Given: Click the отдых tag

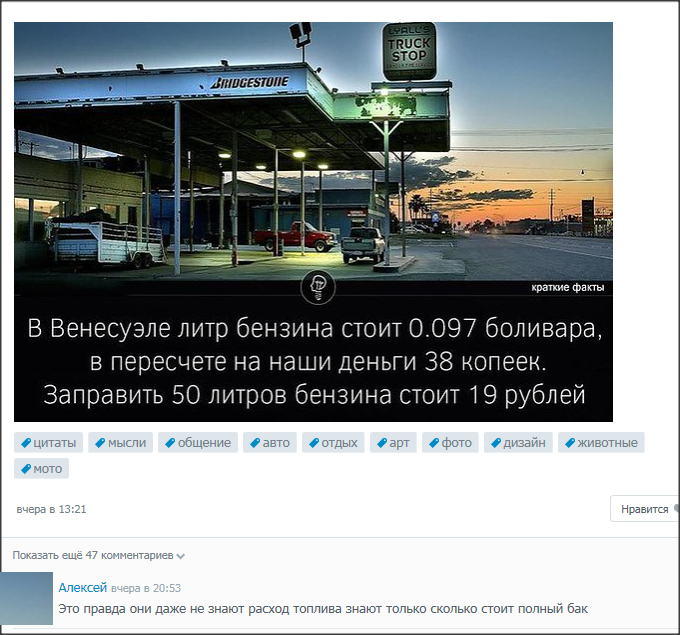Looking at the screenshot, I should click(x=333, y=443).
